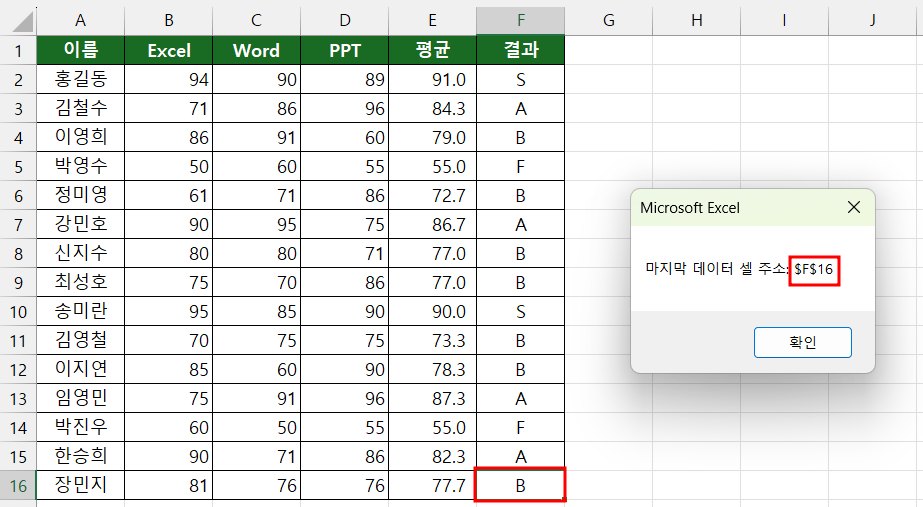
Task: Select the cell with name 신지수
Action: 81,253
